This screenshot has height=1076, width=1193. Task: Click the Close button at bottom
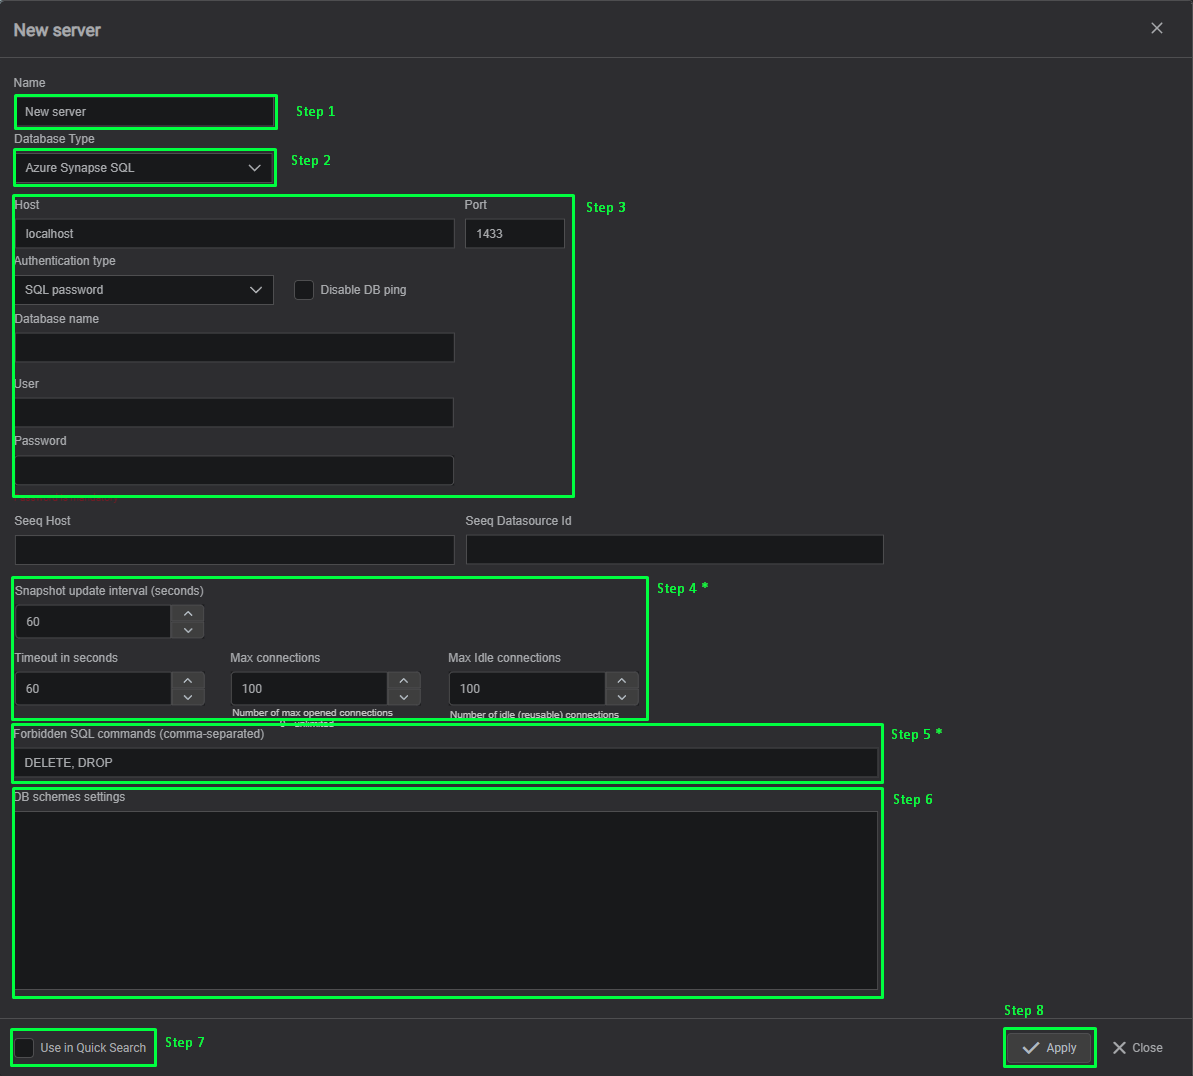pos(1137,1048)
